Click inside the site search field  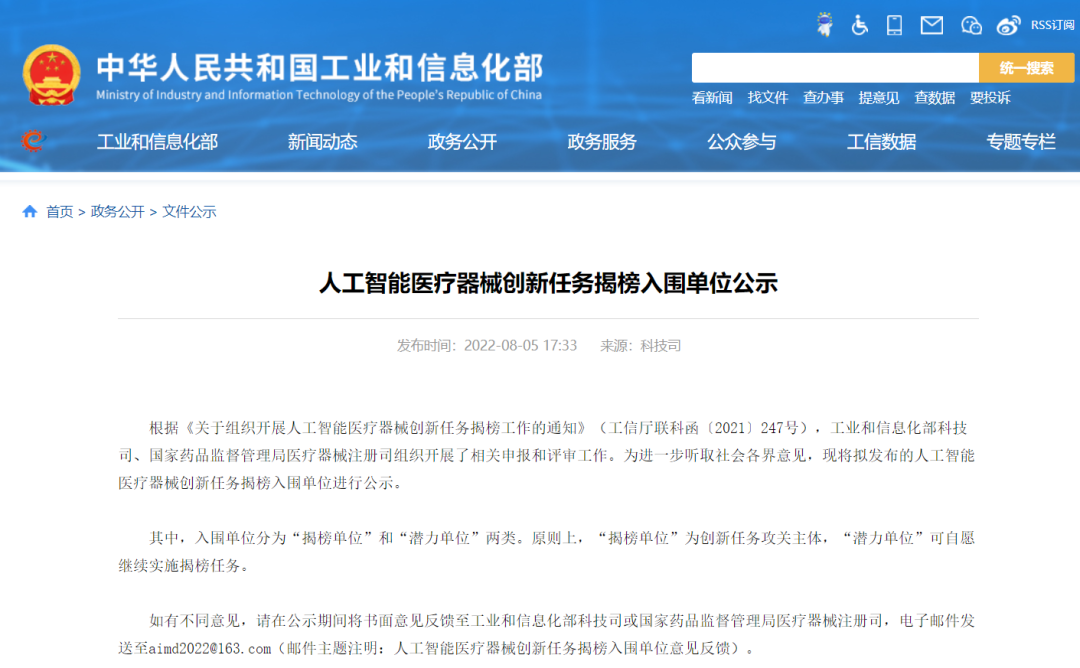pos(835,67)
